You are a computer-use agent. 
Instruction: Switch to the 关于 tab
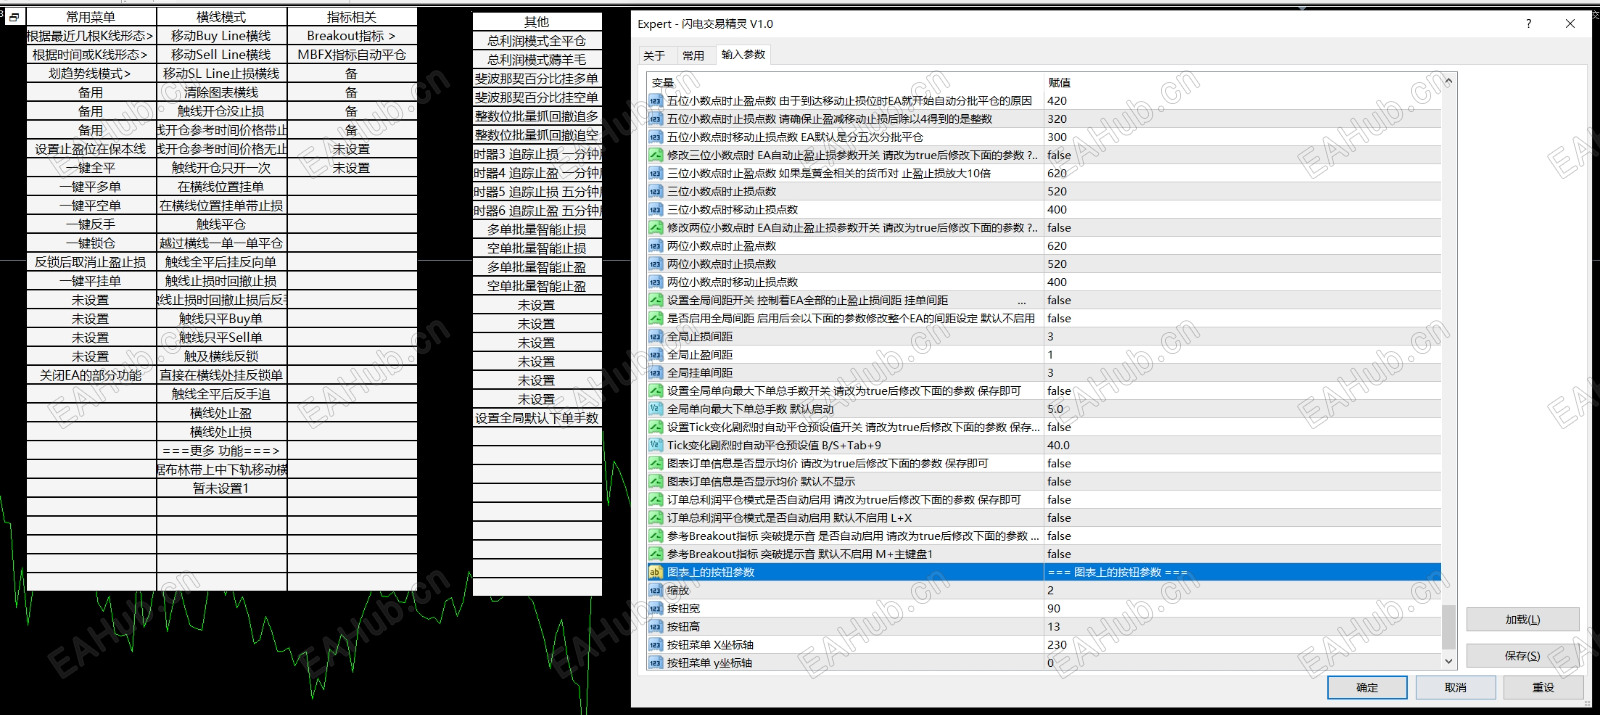[x=654, y=56]
